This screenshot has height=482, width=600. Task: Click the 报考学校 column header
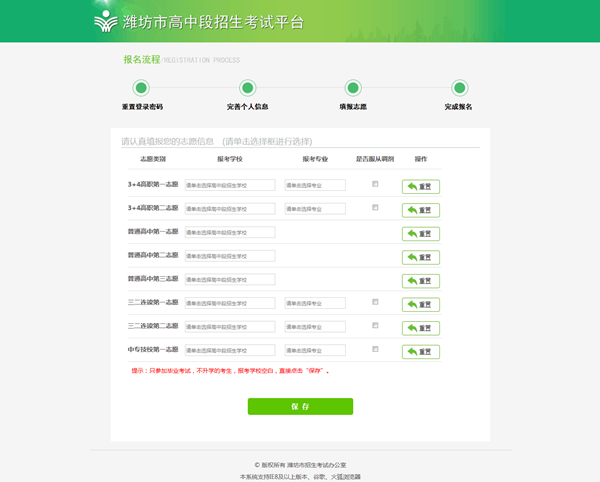[229, 159]
